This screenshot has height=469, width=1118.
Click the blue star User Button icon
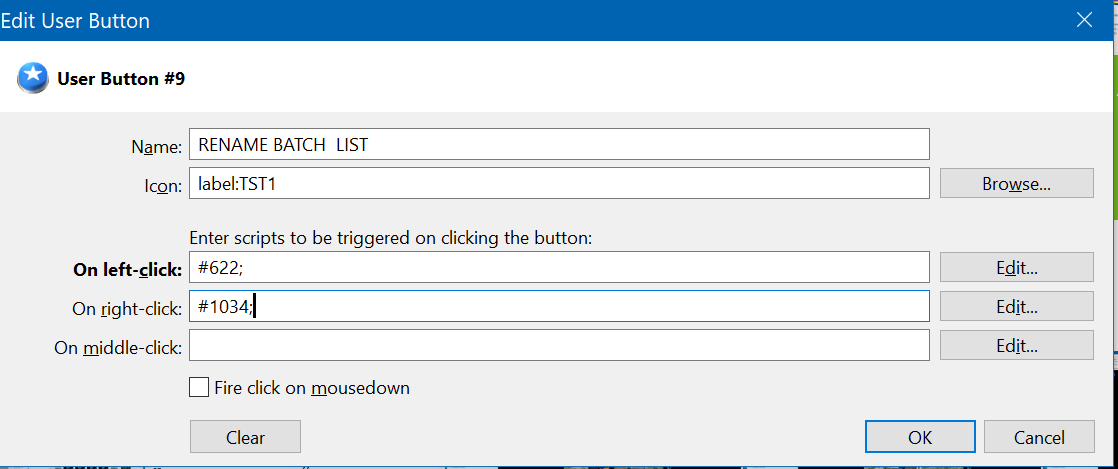click(33, 78)
